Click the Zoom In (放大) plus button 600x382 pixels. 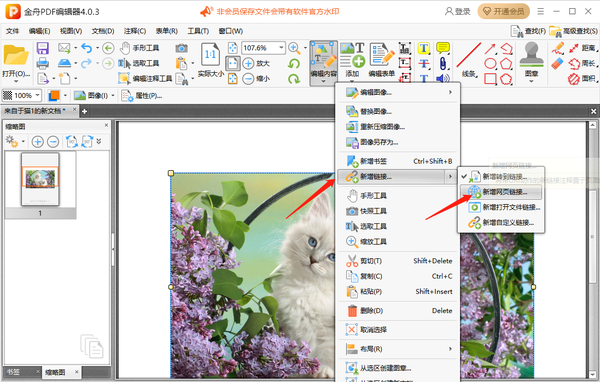pyautogui.click(x=256, y=63)
